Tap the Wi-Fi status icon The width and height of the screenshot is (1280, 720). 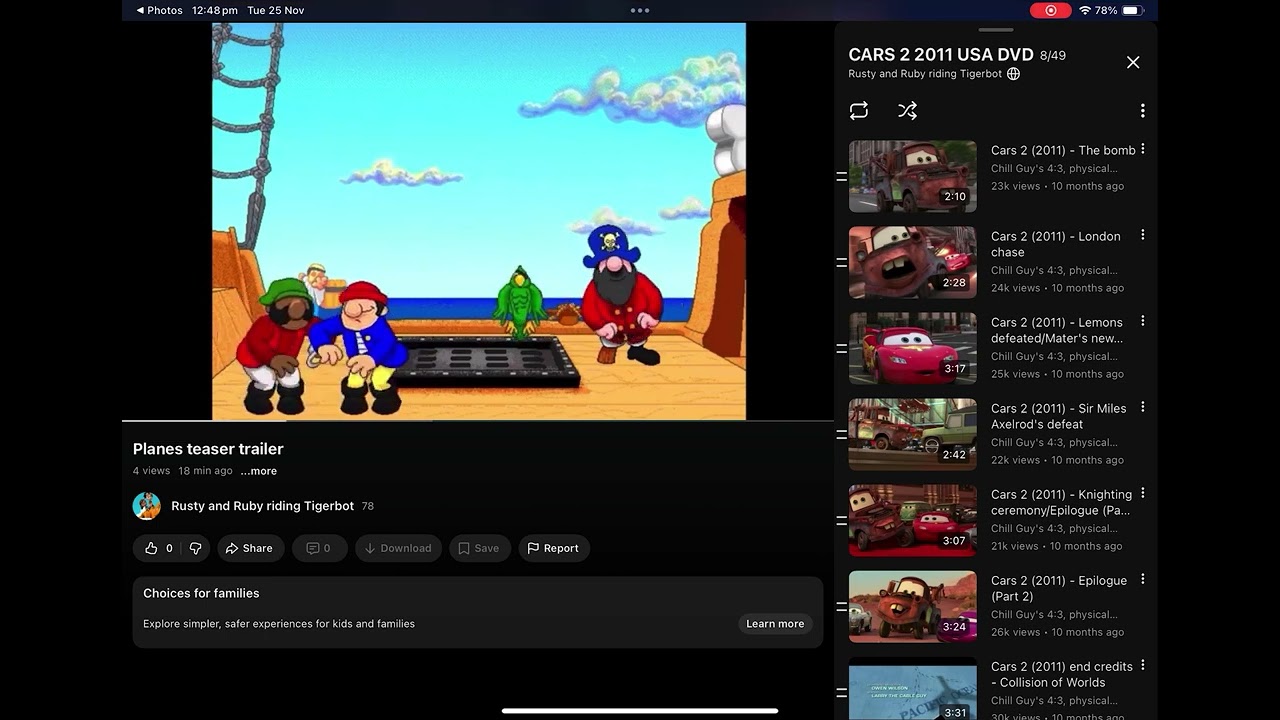[1085, 10]
